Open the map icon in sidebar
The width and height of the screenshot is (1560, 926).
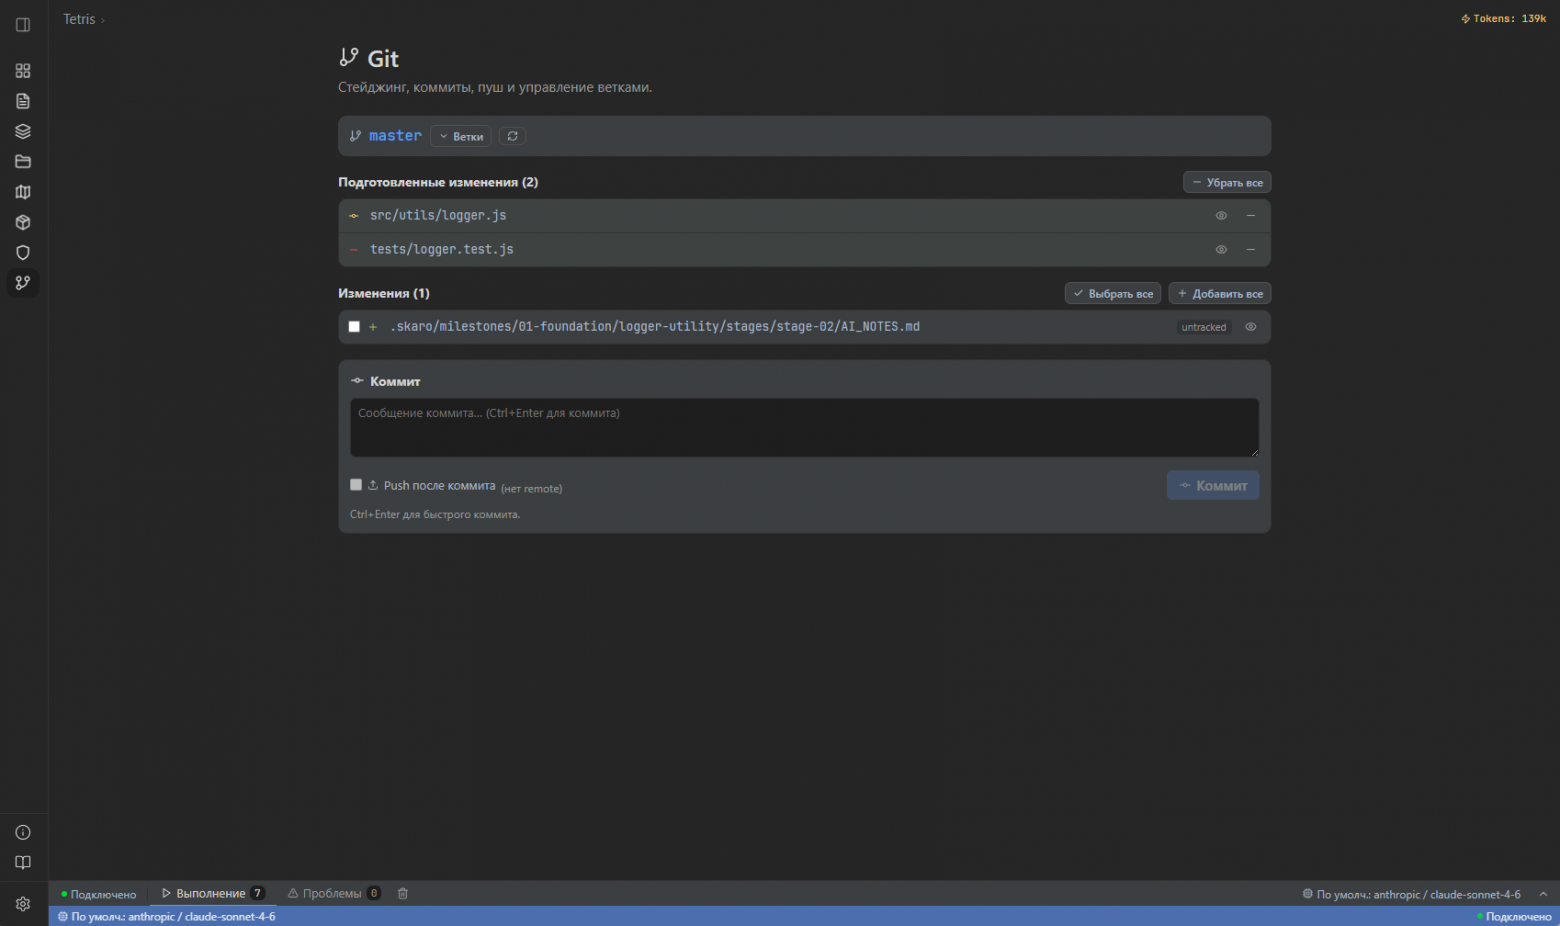pyautogui.click(x=23, y=192)
